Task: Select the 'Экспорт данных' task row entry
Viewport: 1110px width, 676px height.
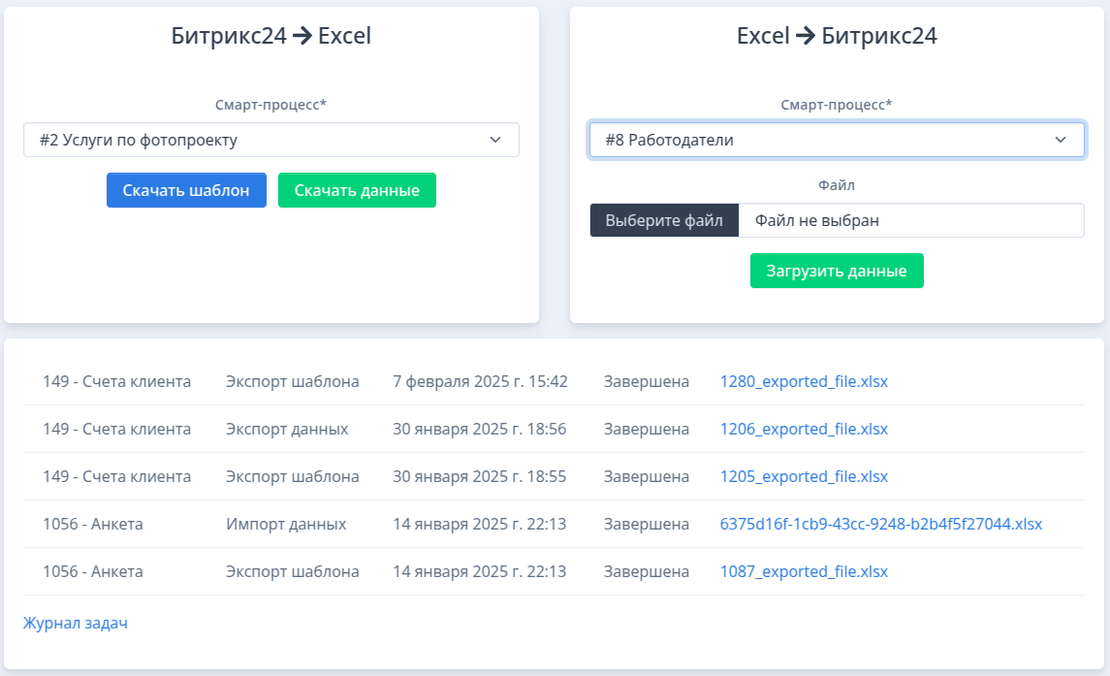Action: pos(287,429)
